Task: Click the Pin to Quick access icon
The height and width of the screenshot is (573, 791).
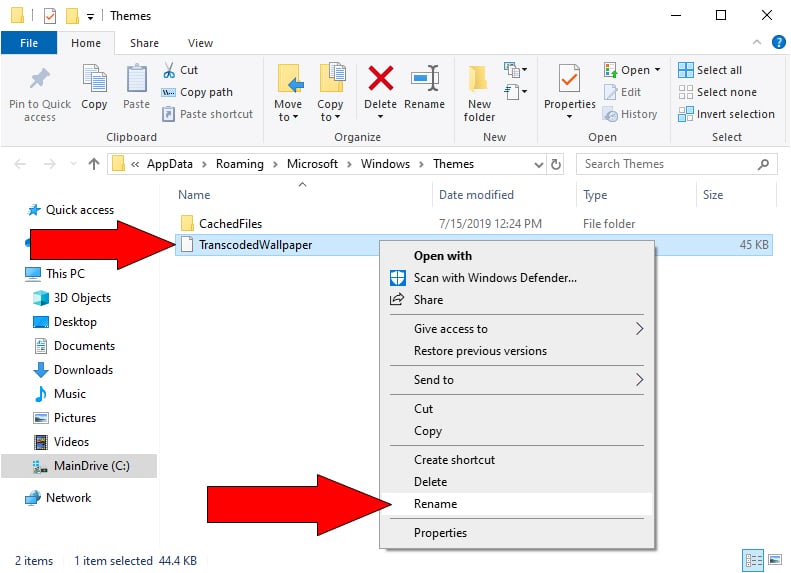Action: 40,81
